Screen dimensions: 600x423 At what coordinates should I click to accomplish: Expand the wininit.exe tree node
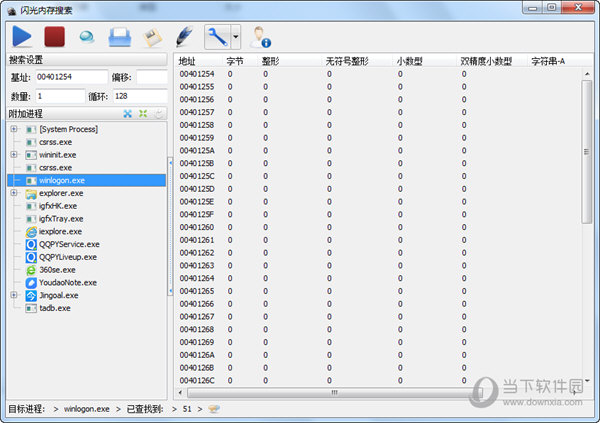point(14,155)
